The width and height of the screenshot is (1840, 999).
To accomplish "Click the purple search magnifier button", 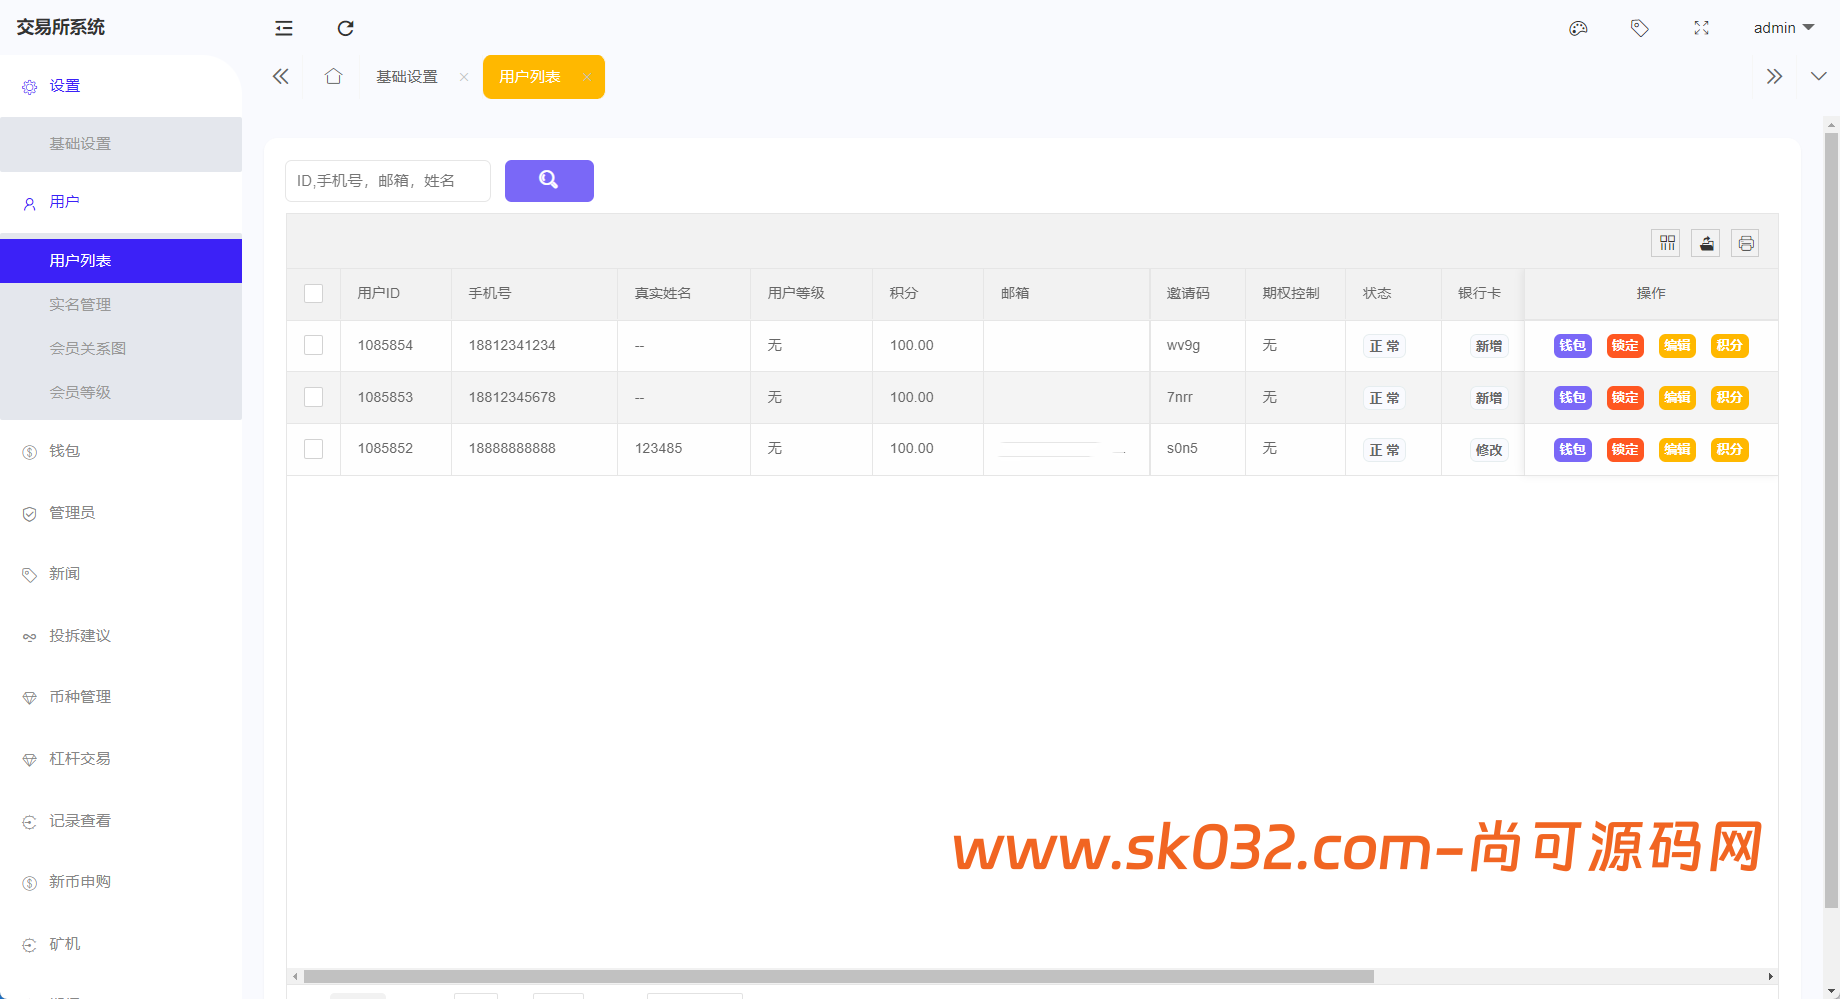I will coord(548,181).
